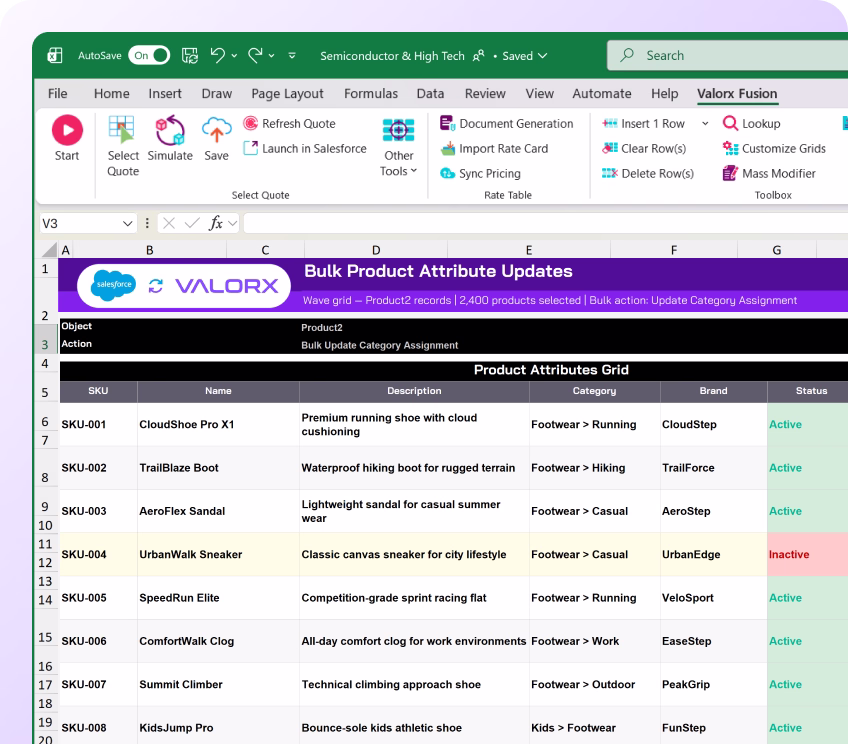The image size is (848, 744).
Task: Switch to the Insert tab
Action: tap(165, 94)
